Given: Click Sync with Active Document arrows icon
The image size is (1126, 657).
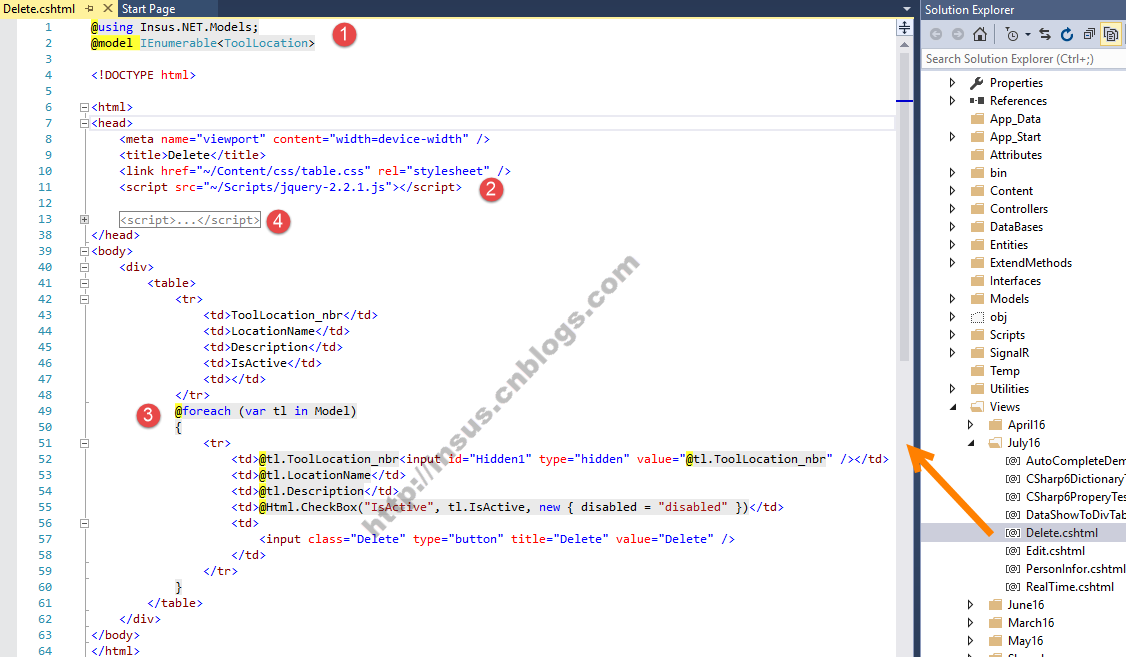Looking at the screenshot, I should pos(1045,34).
